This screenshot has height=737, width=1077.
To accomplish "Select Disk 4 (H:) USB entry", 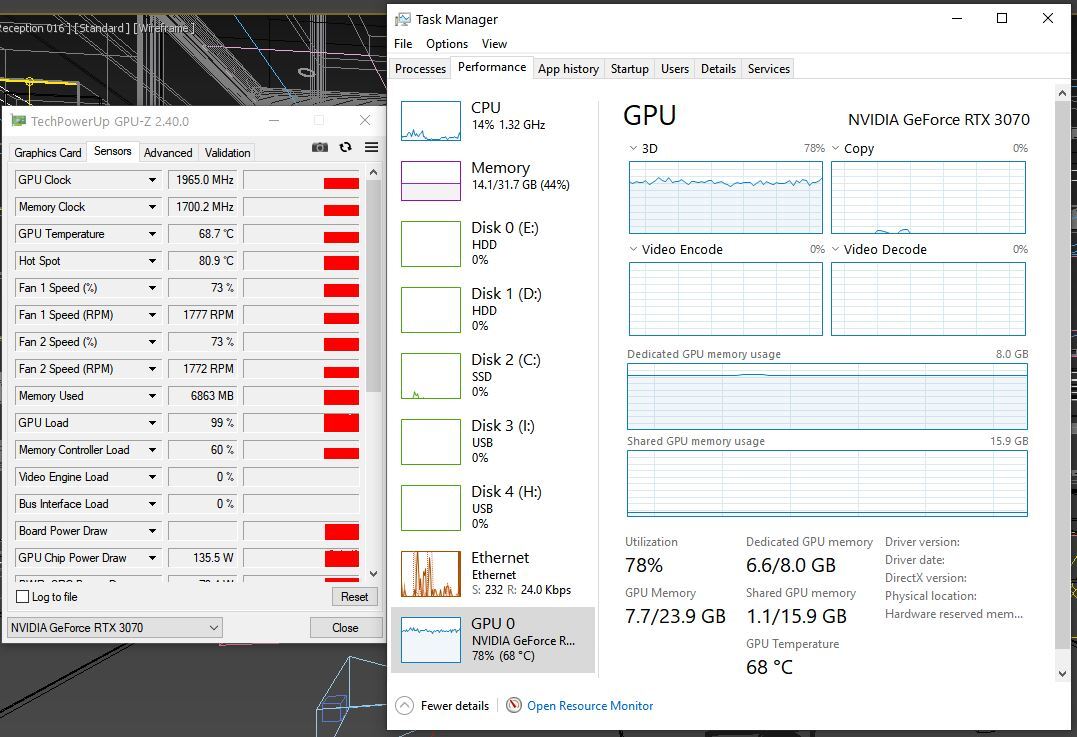I will [x=493, y=507].
